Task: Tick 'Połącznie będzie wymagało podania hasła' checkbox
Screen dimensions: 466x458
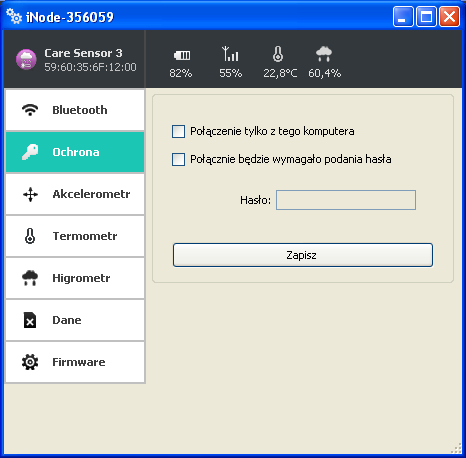Action: tap(178, 159)
